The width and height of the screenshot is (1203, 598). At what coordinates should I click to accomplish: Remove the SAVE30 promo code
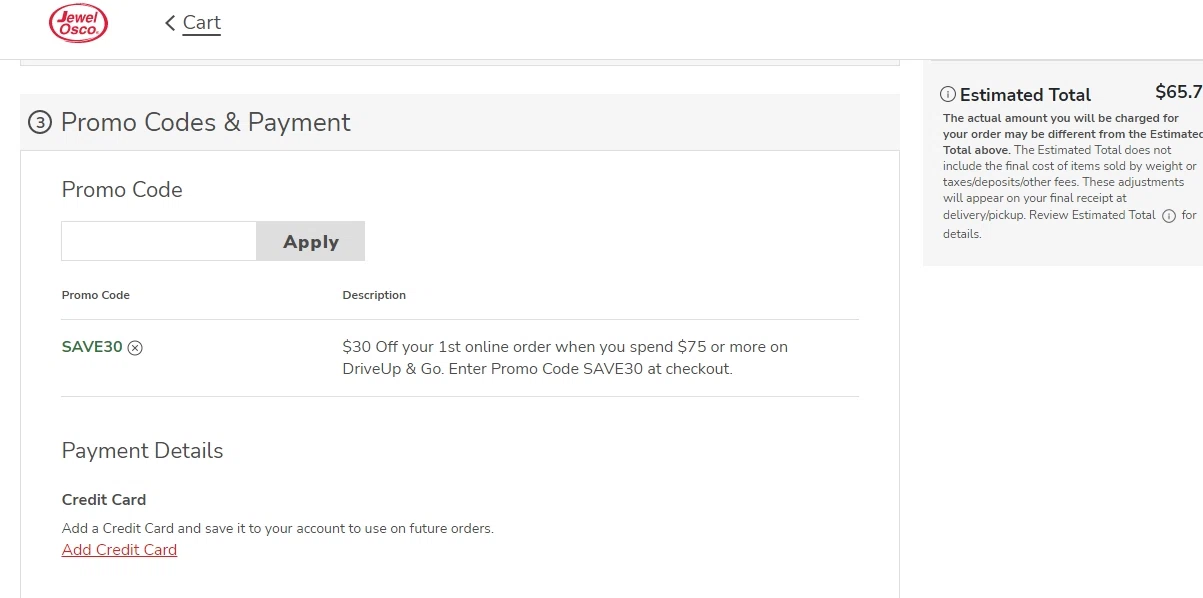point(135,348)
